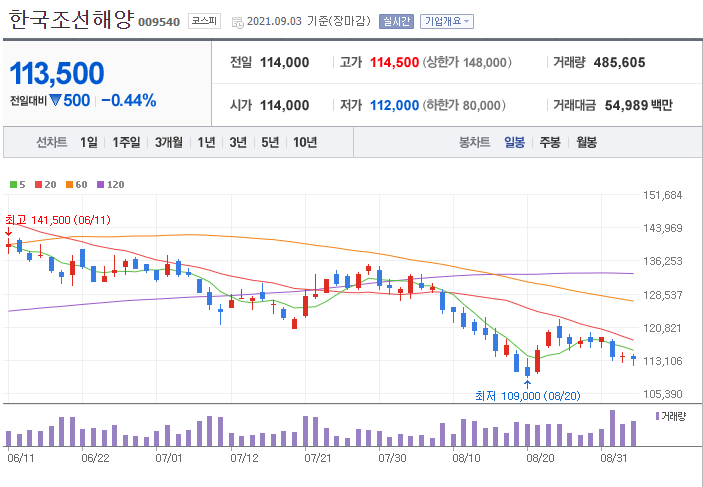This screenshot has width=703, height=487.
Task: Click y-axis label 105,390
Action: 663,394
